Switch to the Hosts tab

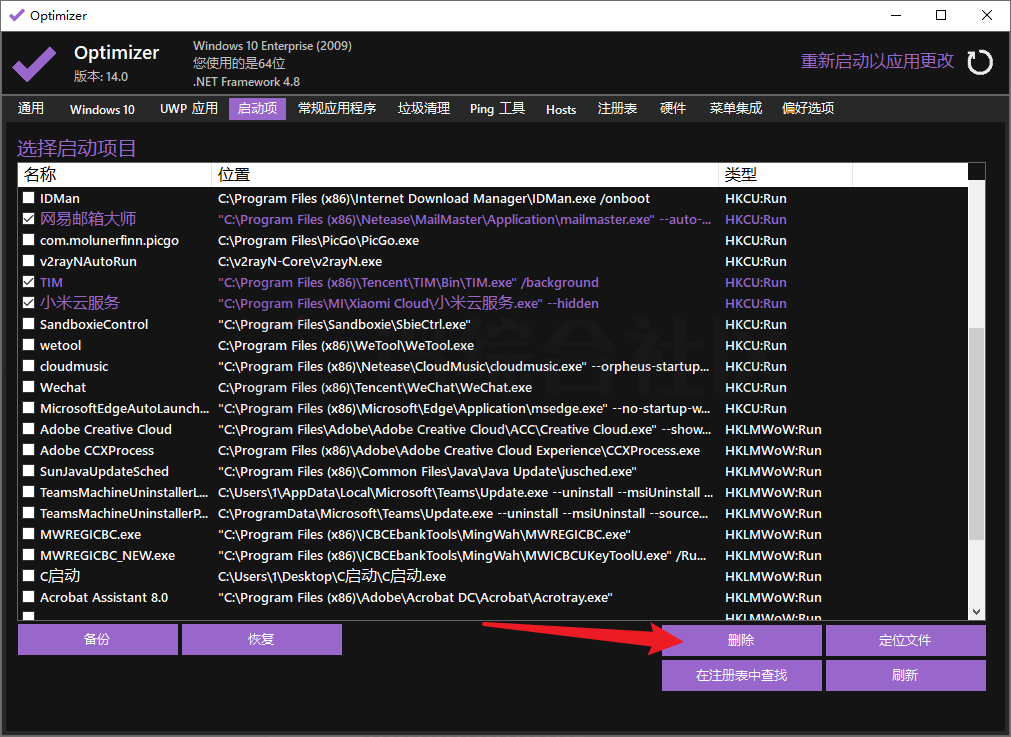click(x=561, y=108)
